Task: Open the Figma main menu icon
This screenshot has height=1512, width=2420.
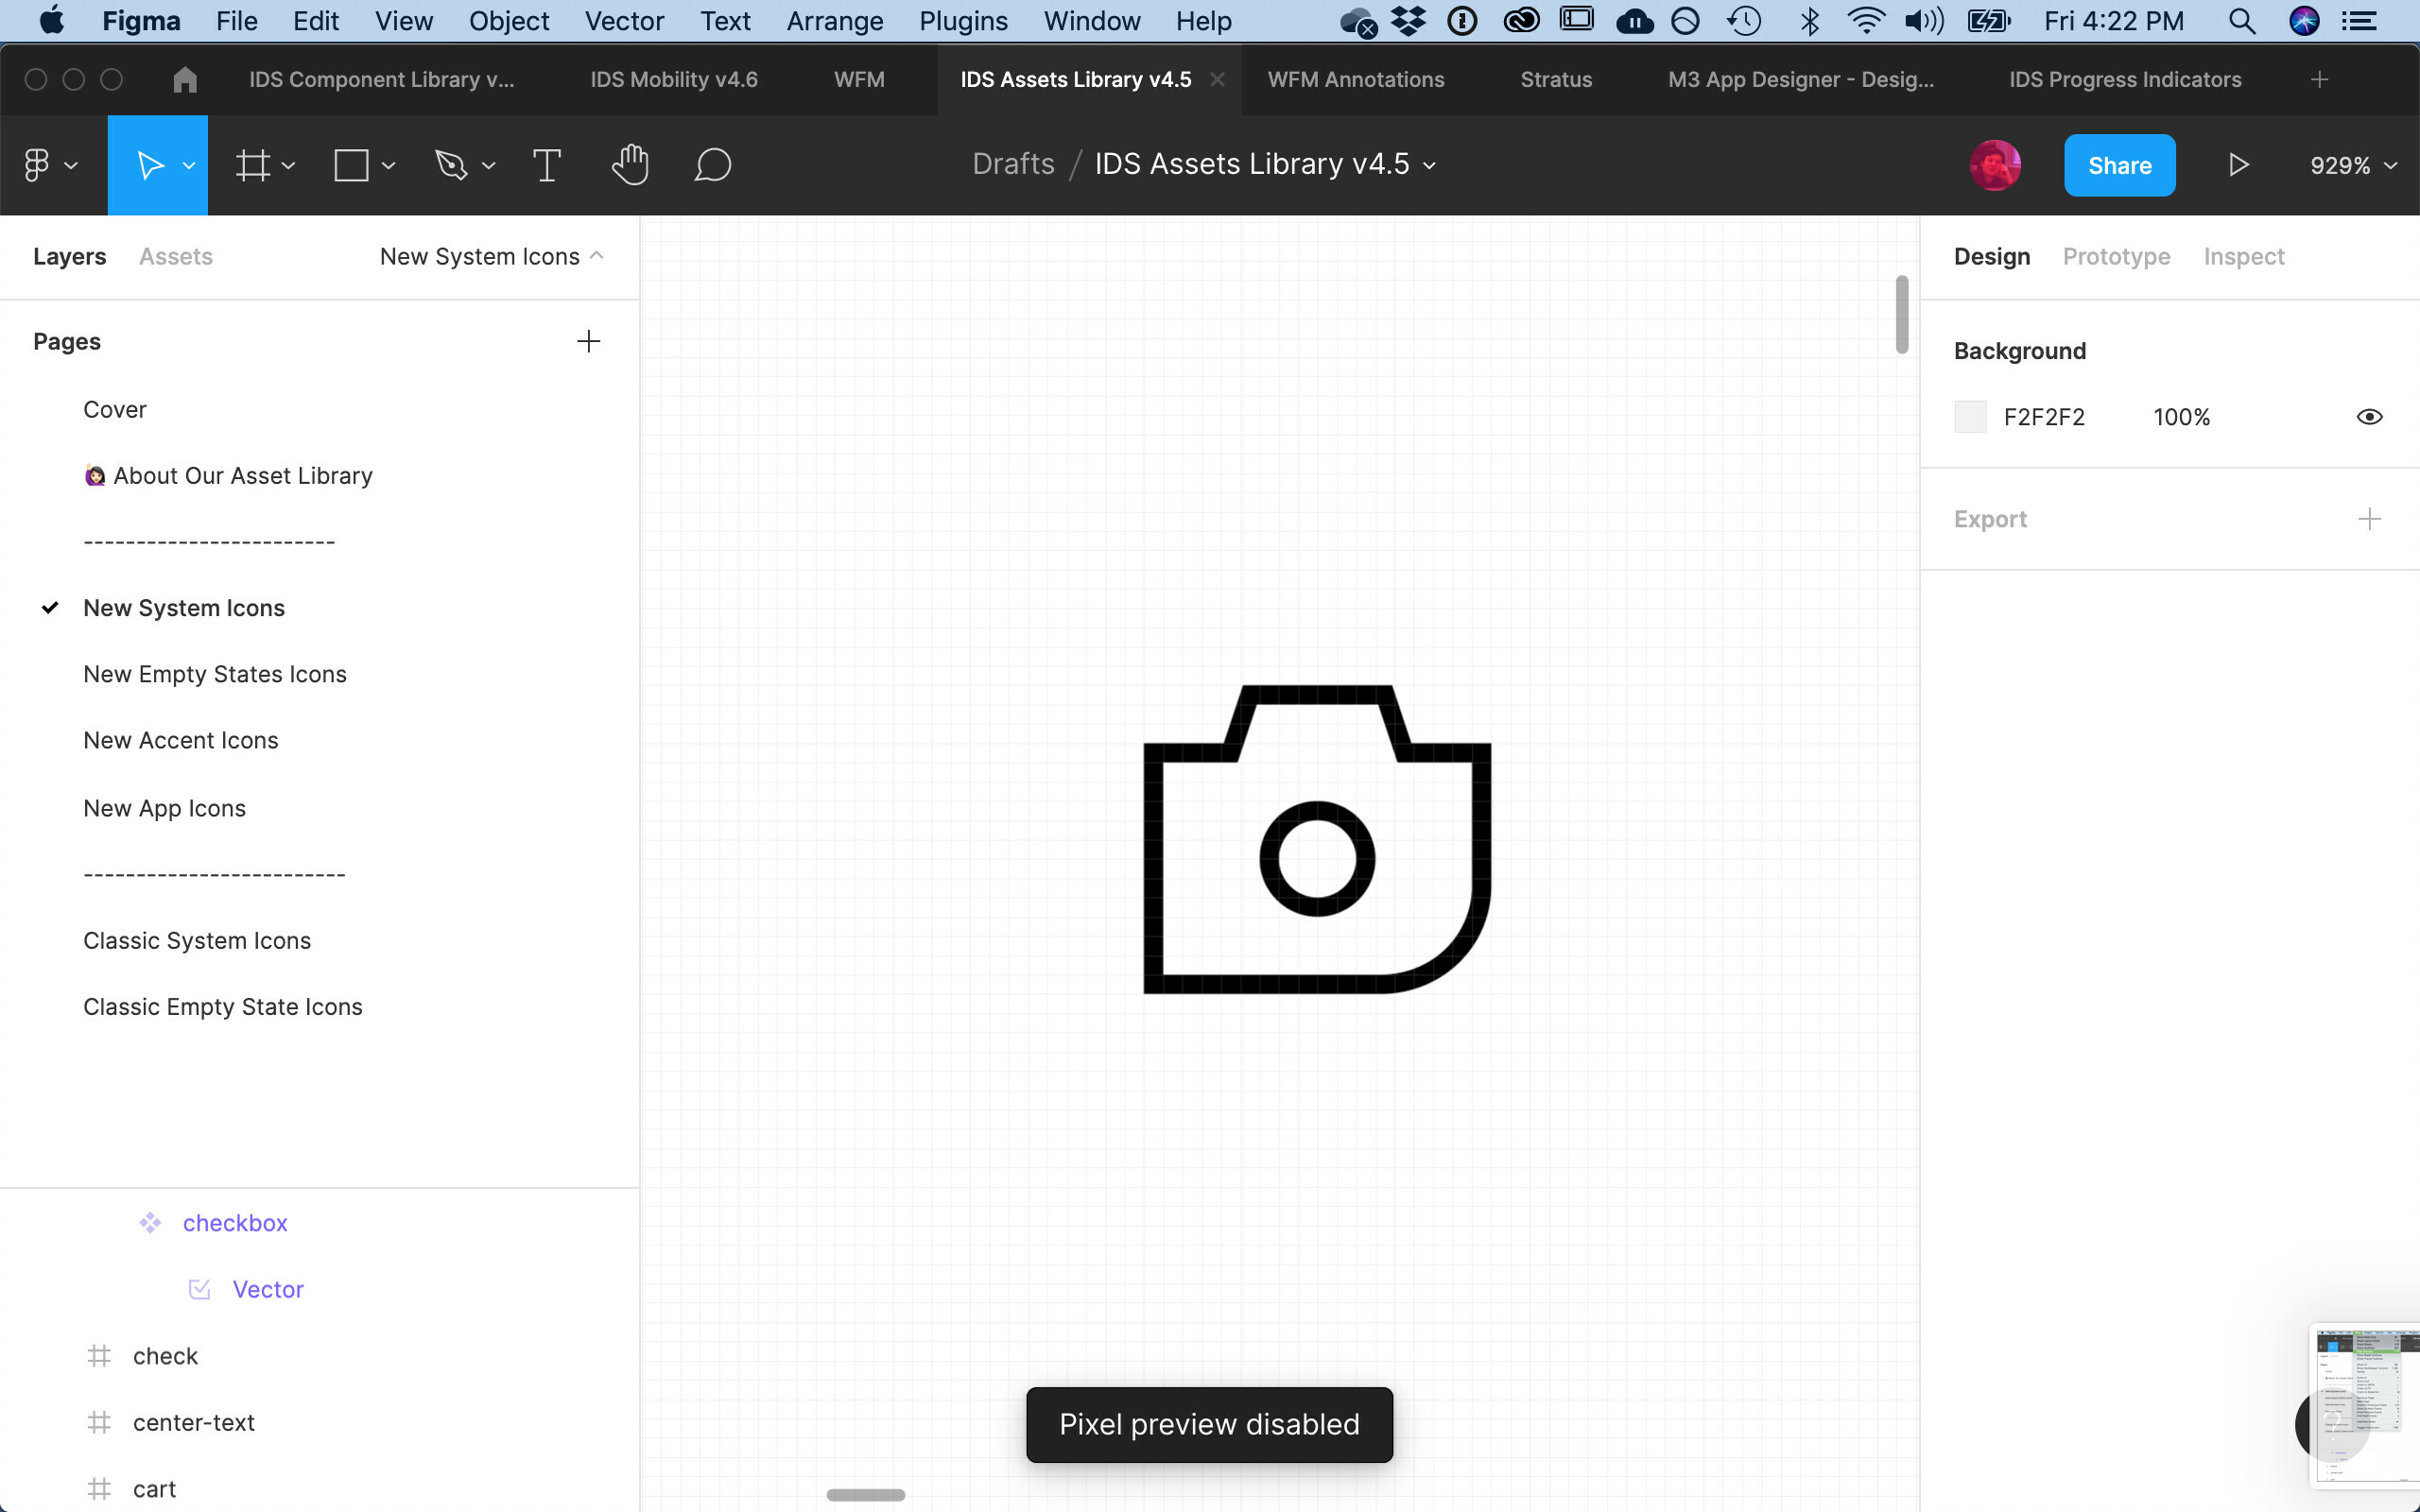Action: pos(36,165)
